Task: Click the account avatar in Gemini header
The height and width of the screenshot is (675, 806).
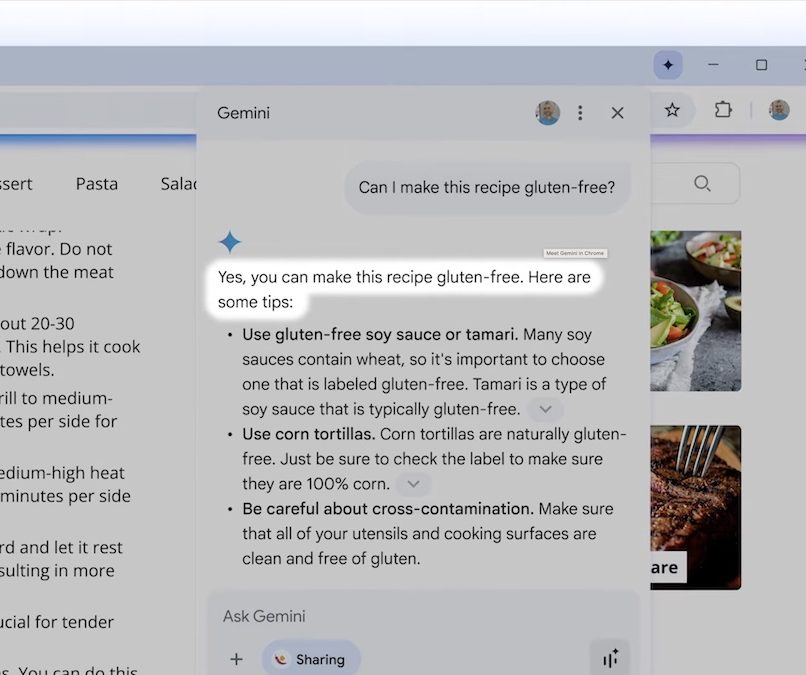Action: [547, 113]
